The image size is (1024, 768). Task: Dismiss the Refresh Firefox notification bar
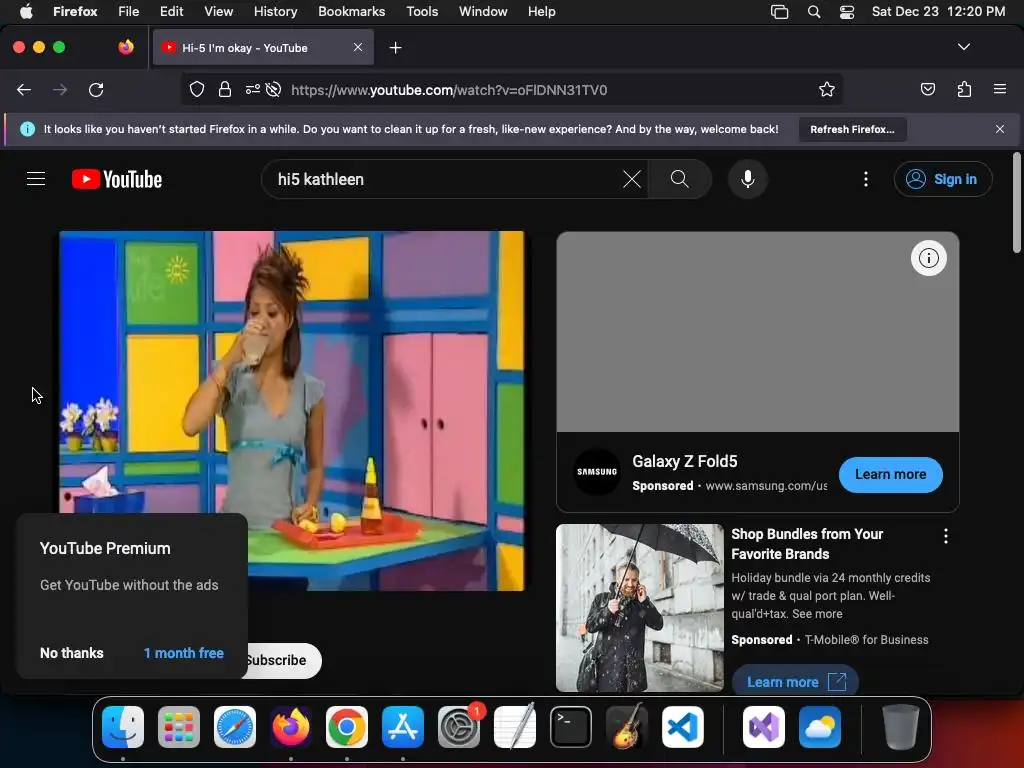click(1000, 129)
